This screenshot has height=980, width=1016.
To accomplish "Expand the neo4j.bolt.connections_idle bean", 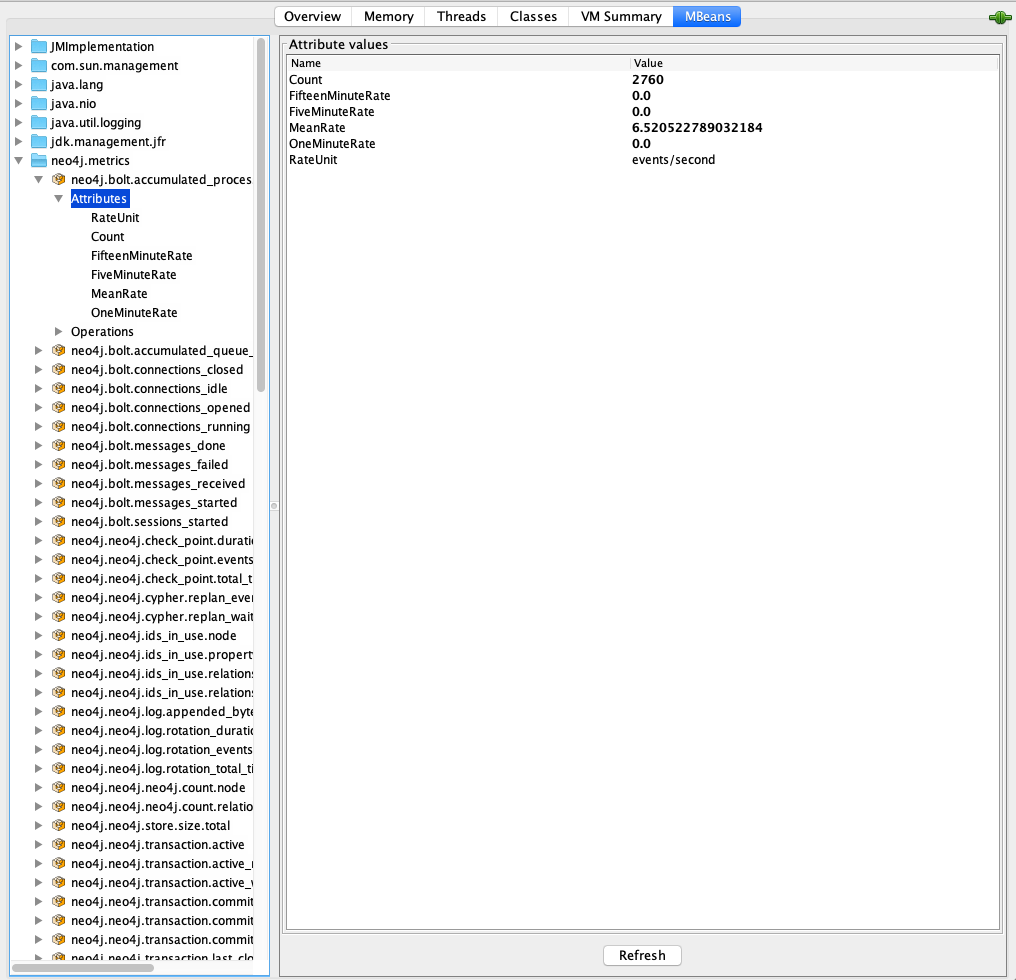I will tap(39, 389).
